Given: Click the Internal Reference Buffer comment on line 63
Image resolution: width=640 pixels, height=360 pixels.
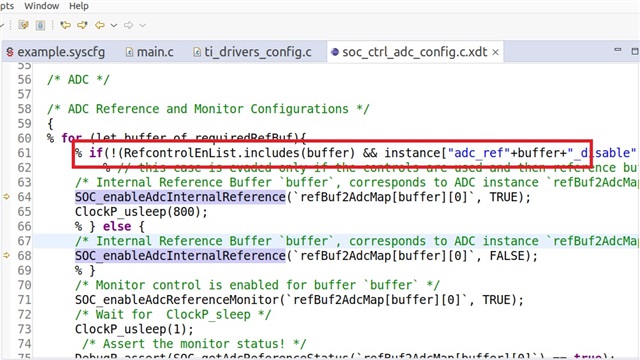Looking at the screenshot, I should (x=357, y=182).
